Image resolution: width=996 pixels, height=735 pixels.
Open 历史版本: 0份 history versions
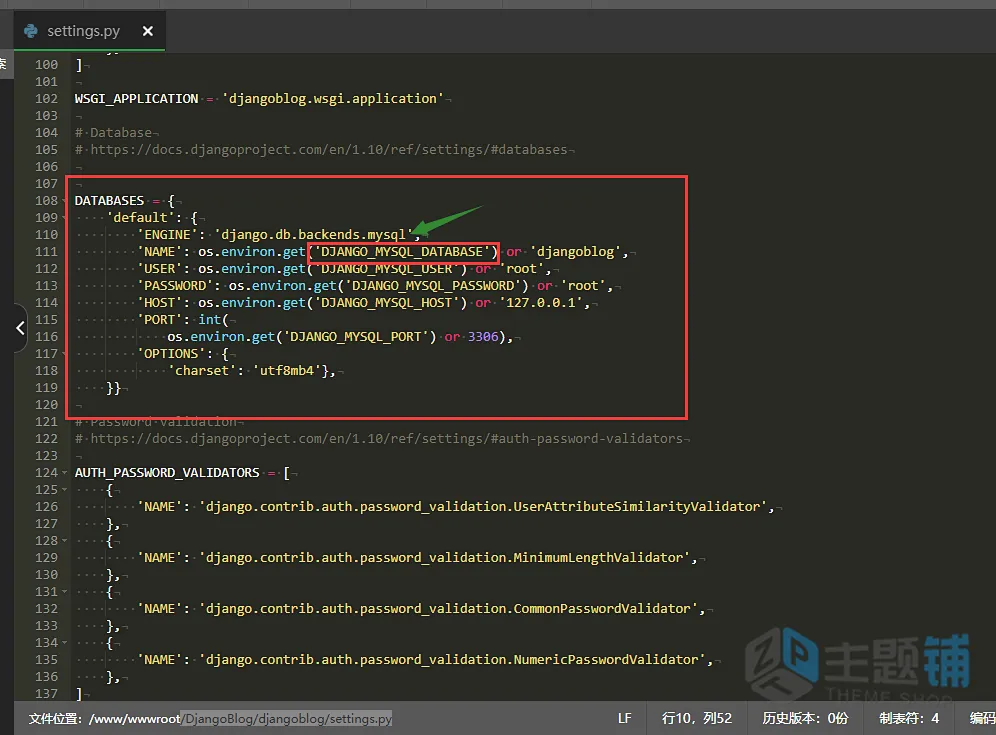pyautogui.click(x=805, y=718)
